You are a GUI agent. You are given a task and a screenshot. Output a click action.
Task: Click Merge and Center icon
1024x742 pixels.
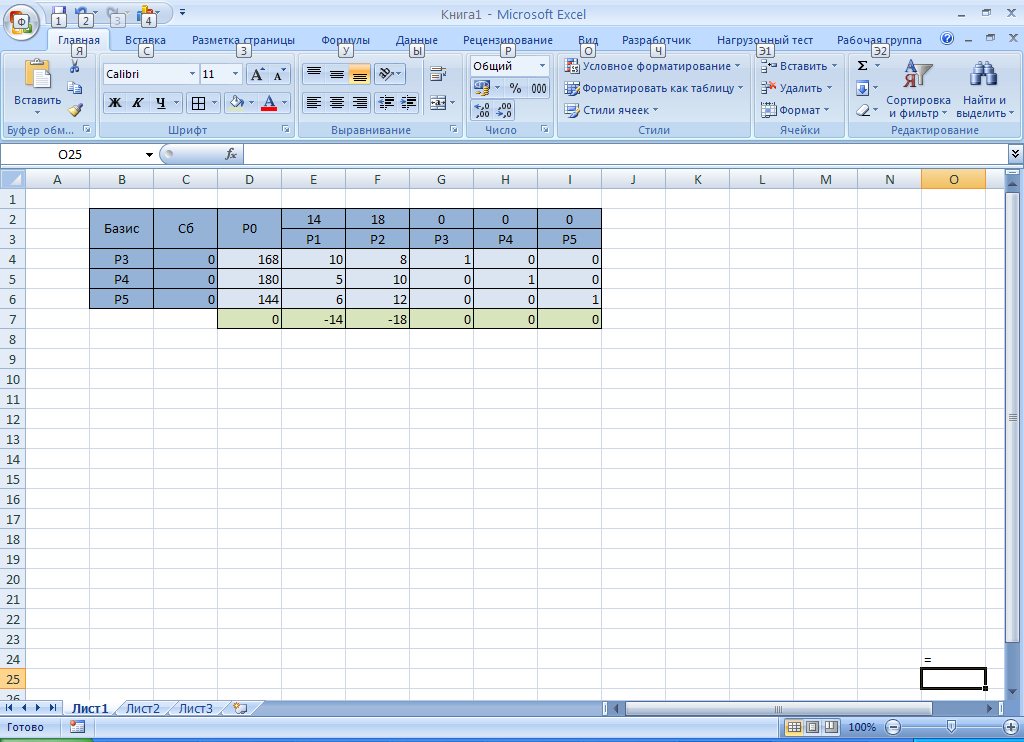coord(438,103)
